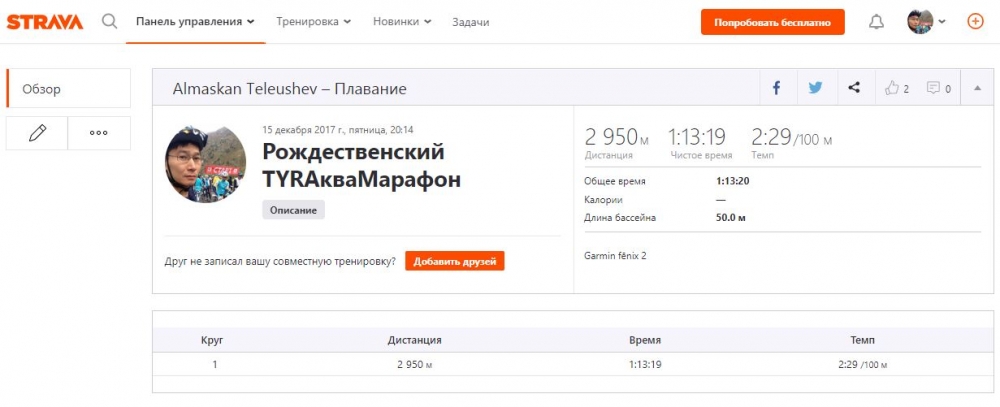Open notifications bell

point(876,22)
